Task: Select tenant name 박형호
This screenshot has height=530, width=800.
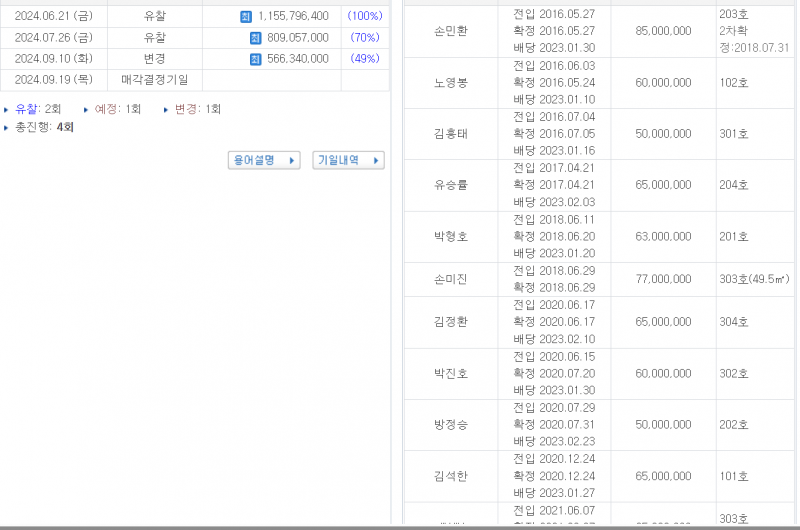Action: [451, 236]
